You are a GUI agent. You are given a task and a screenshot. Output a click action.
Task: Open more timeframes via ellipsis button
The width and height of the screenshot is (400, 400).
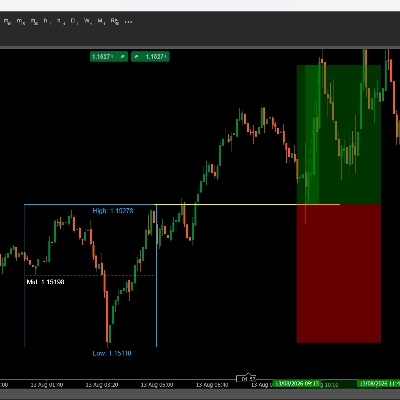128,22
